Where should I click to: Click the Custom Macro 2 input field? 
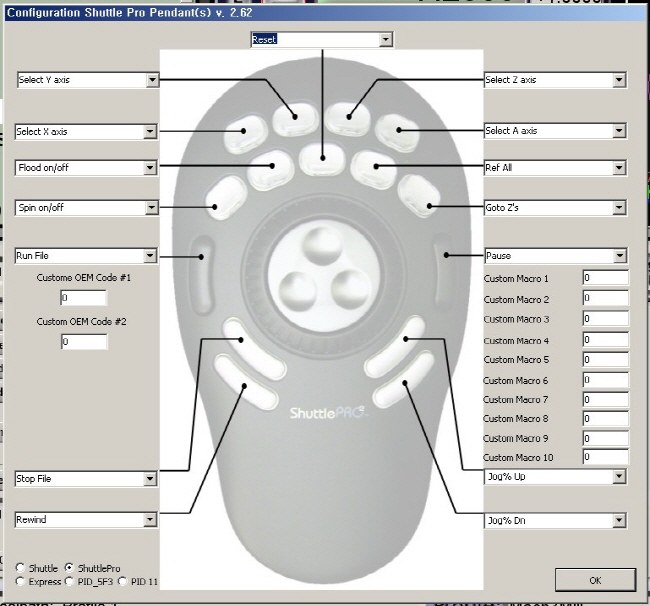pyautogui.click(x=606, y=298)
